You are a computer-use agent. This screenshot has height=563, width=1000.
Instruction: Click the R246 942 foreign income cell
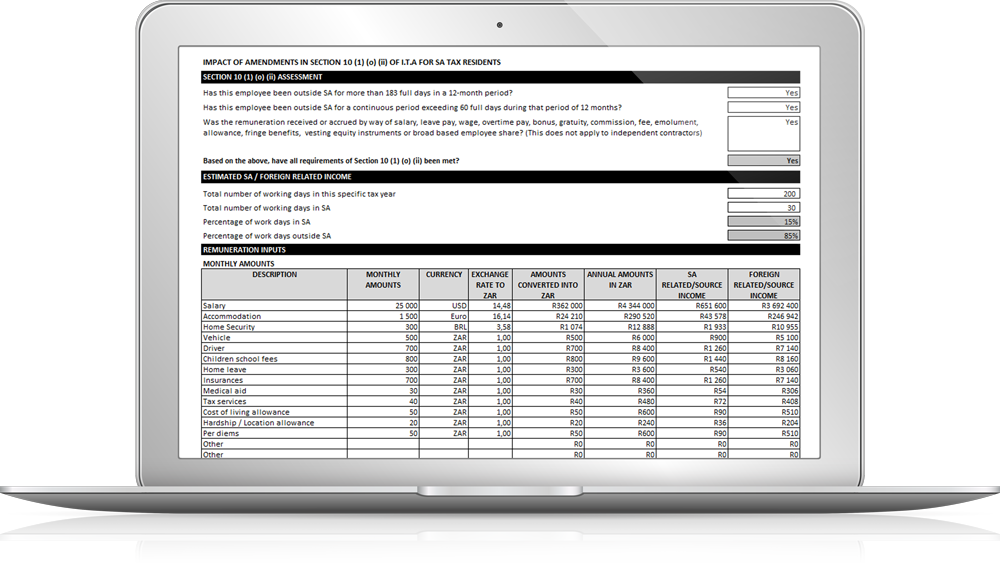coord(764,316)
